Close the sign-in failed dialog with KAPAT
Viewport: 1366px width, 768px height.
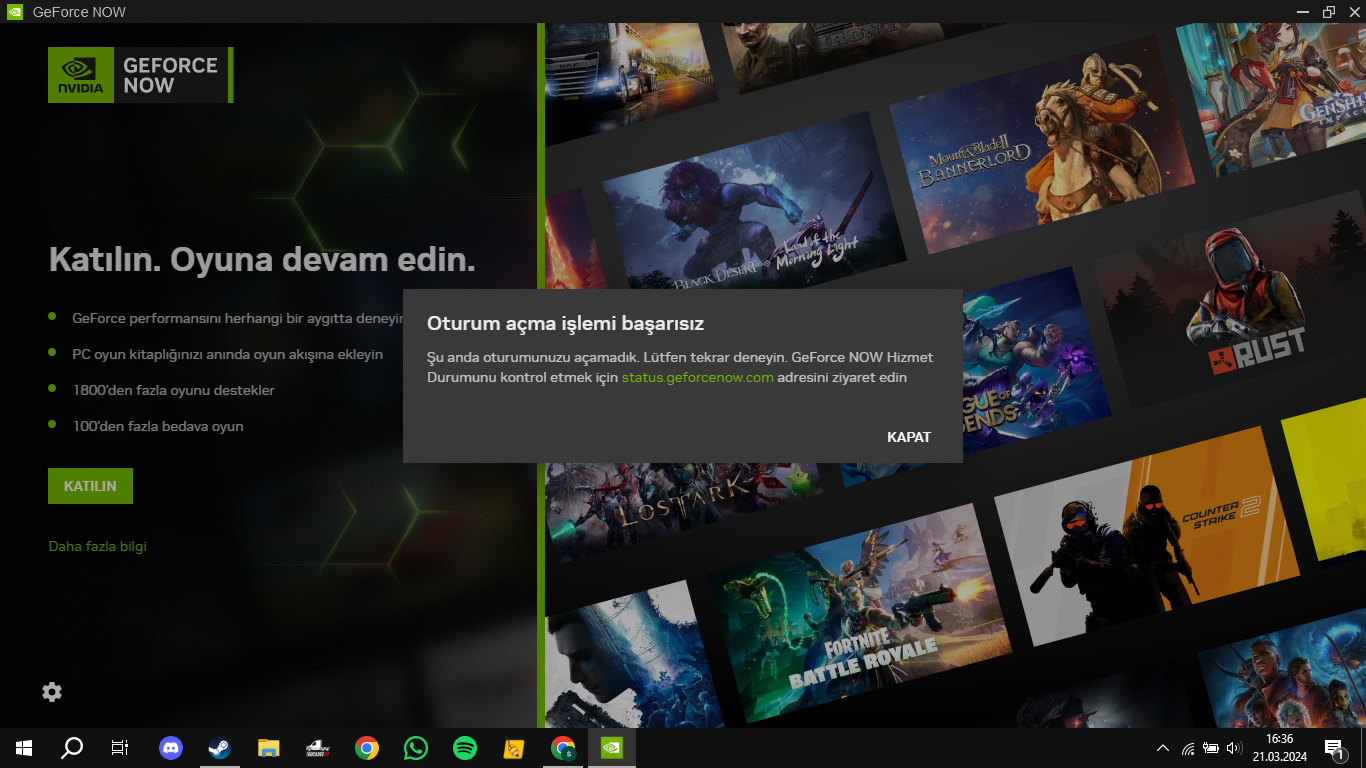tap(909, 437)
